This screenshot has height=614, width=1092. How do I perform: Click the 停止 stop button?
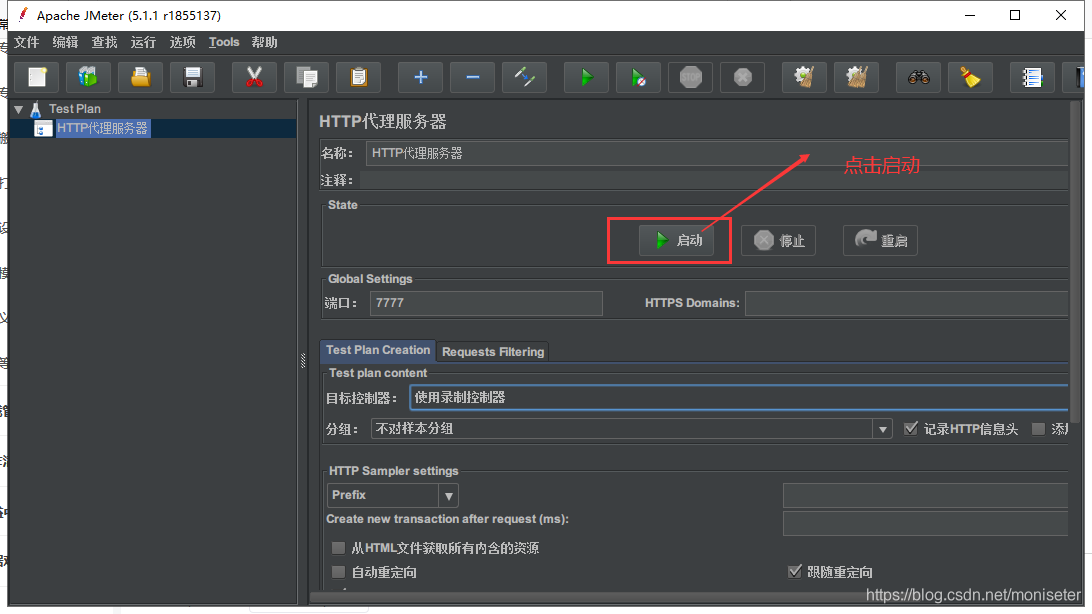coord(779,240)
